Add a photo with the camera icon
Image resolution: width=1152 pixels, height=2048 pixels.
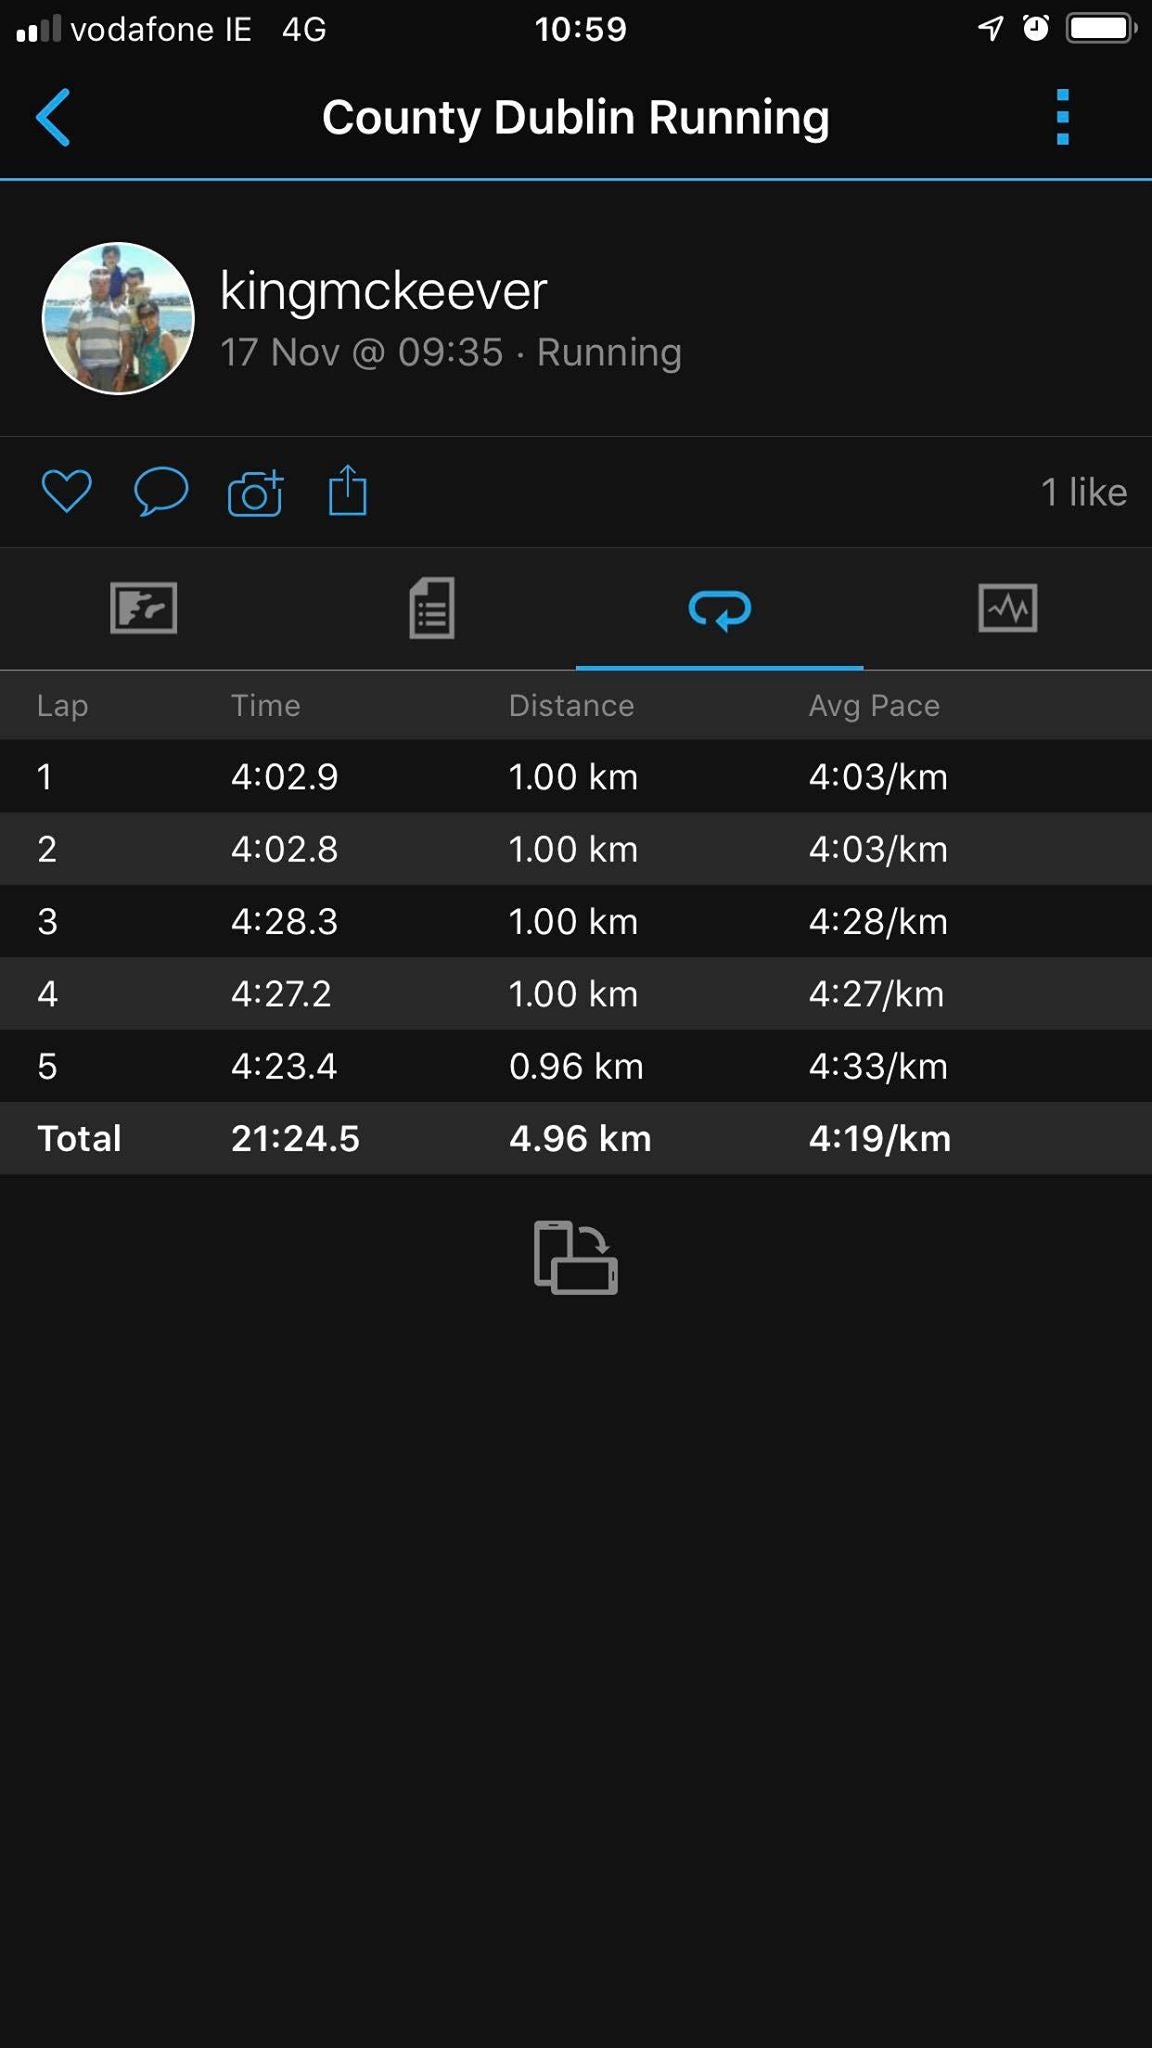(255, 493)
